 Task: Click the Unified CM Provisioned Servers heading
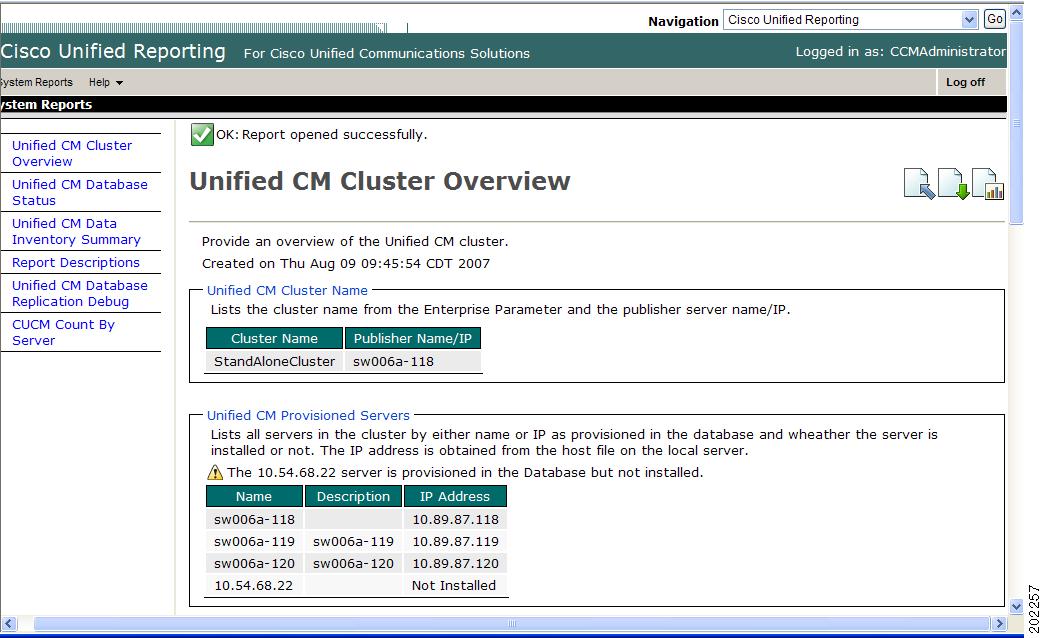pos(308,415)
